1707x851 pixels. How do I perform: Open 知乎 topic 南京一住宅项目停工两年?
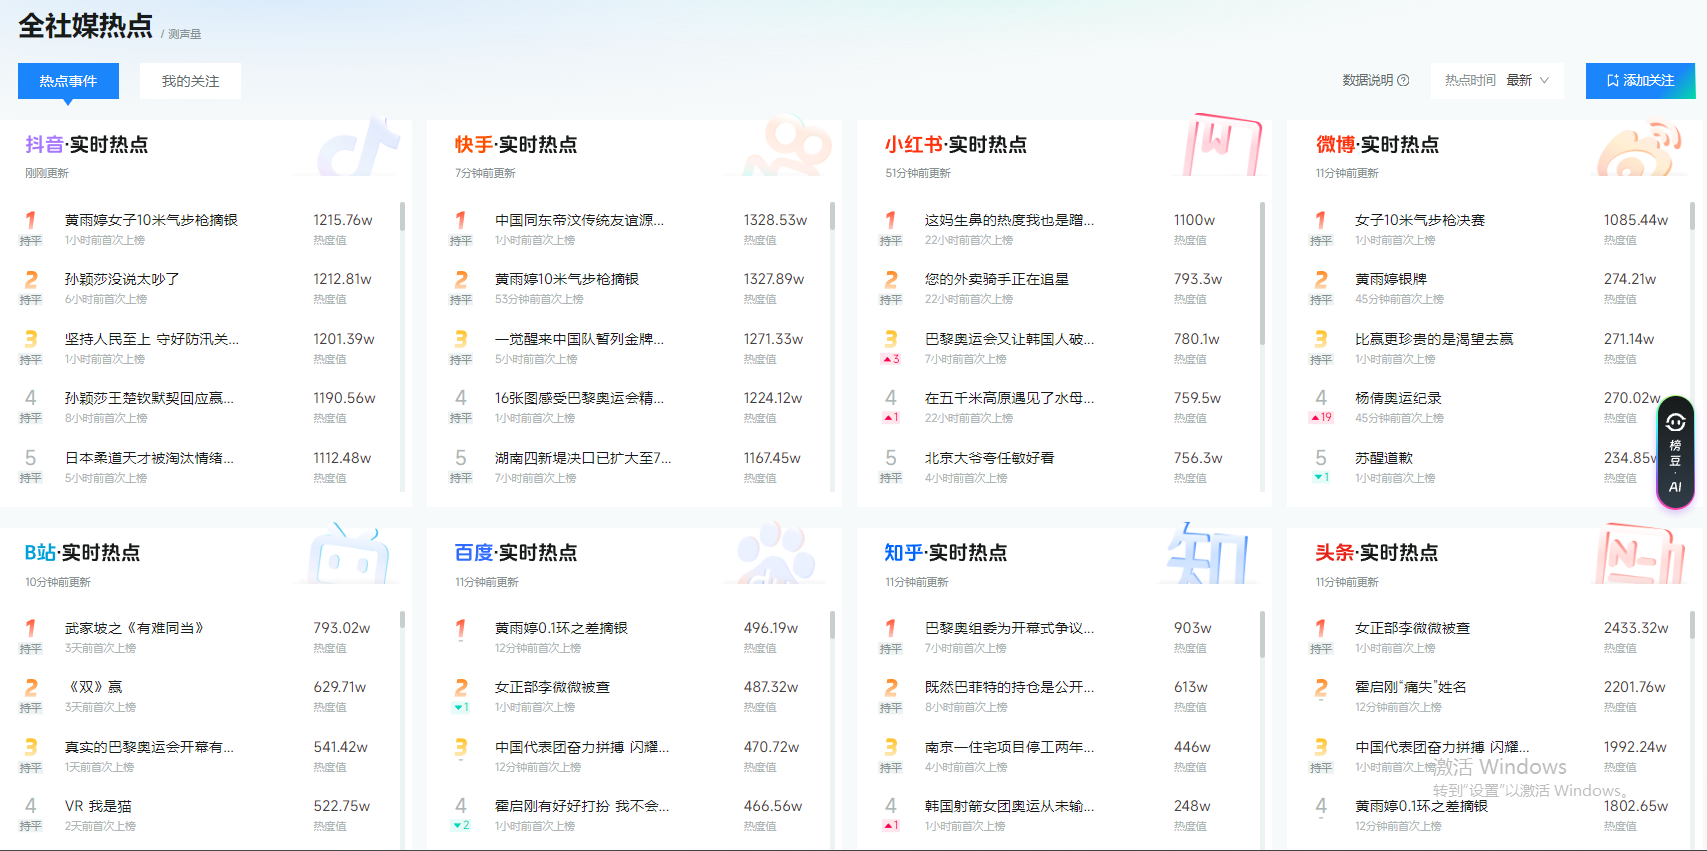[x=1010, y=747]
